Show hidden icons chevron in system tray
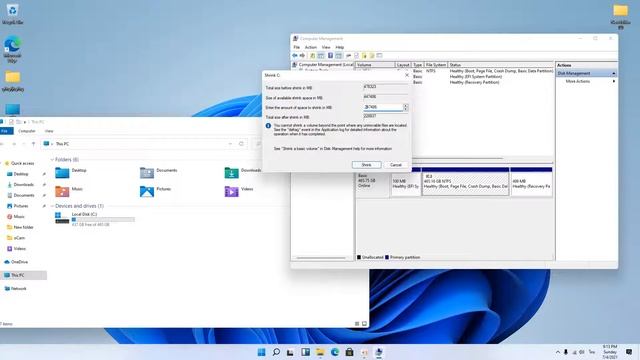Screen dimensions: 640x360 coord(558,352)
